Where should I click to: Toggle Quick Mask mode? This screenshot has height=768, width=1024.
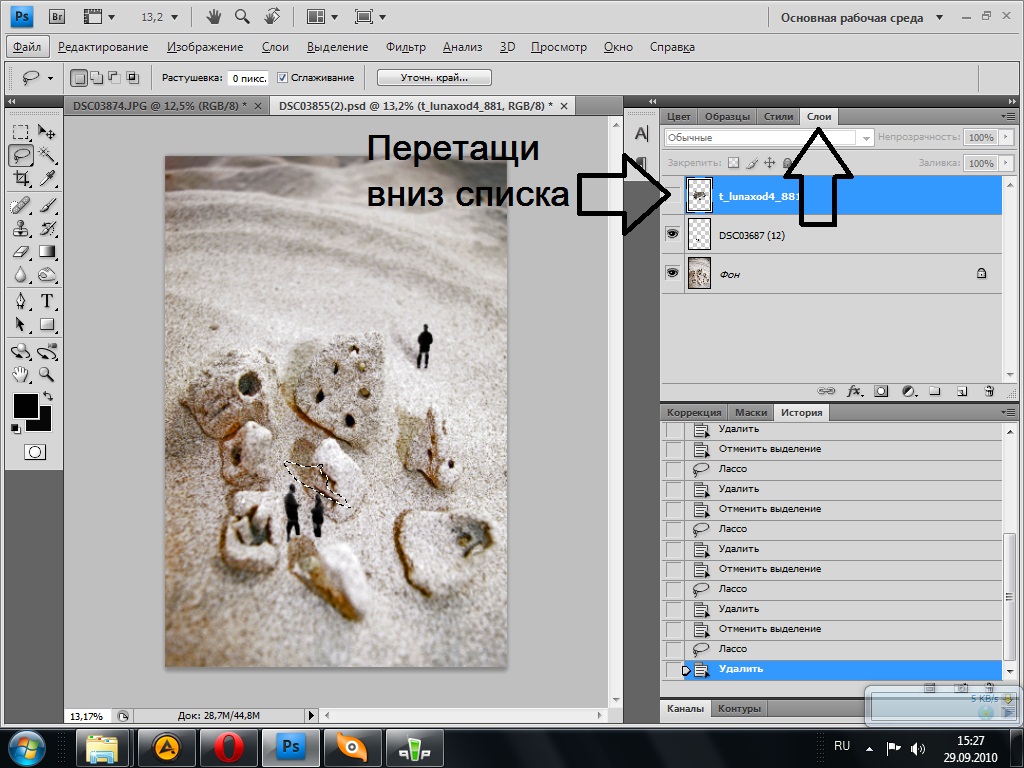click(x=35, y=452)
